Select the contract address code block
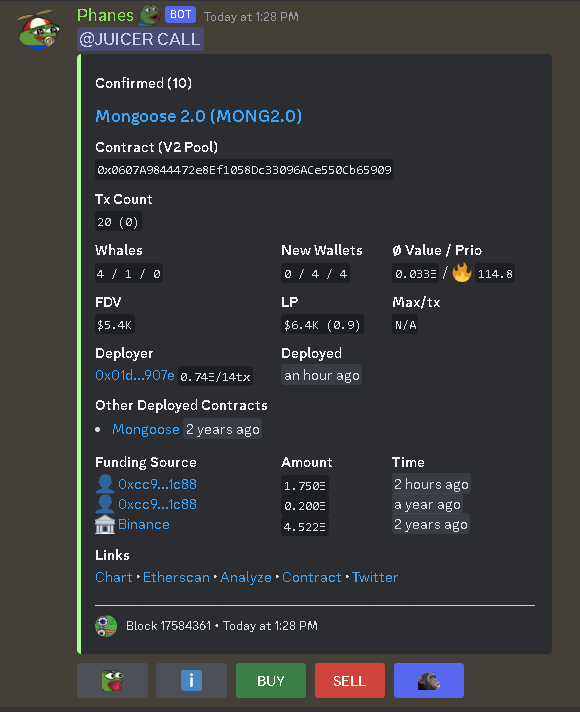 pyautogui.click(x=244, y=170)
